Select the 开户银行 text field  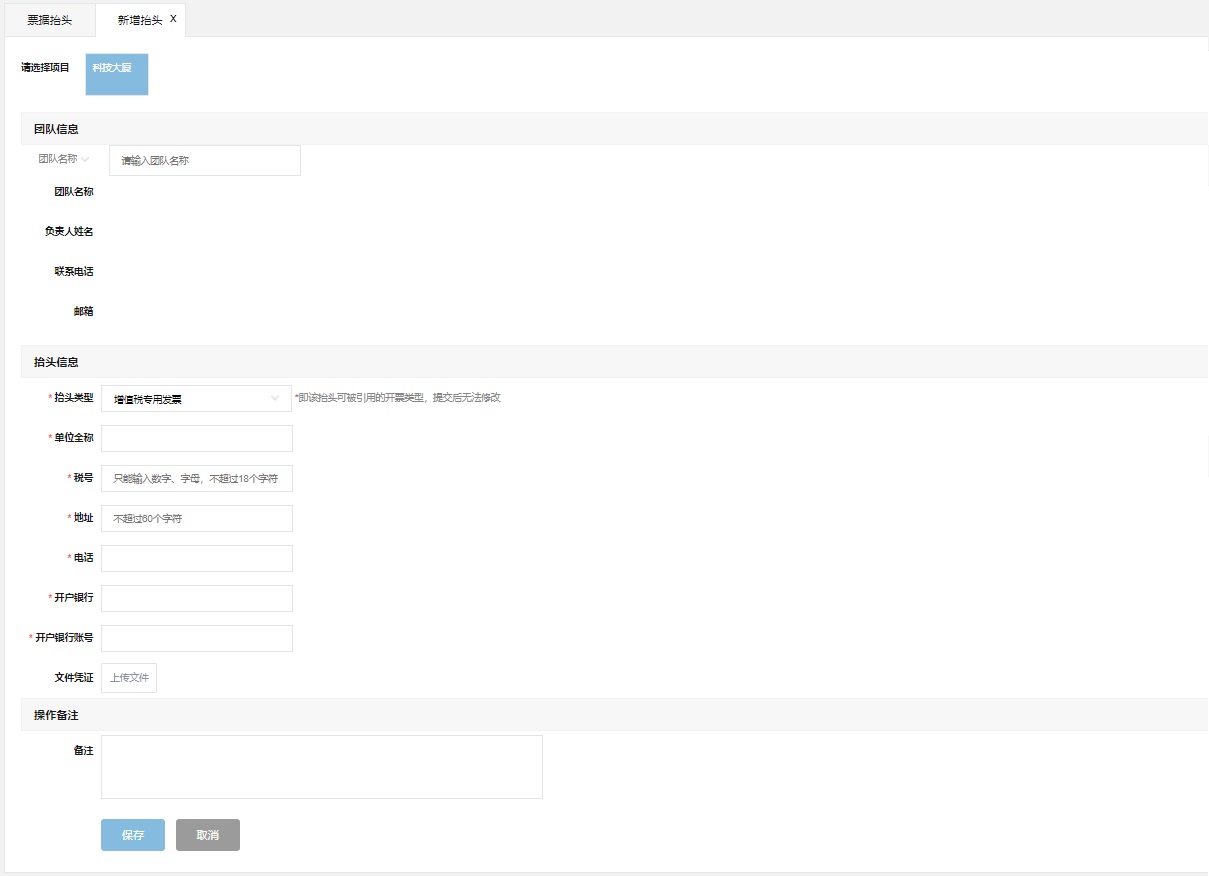click(x=197, y=598)
